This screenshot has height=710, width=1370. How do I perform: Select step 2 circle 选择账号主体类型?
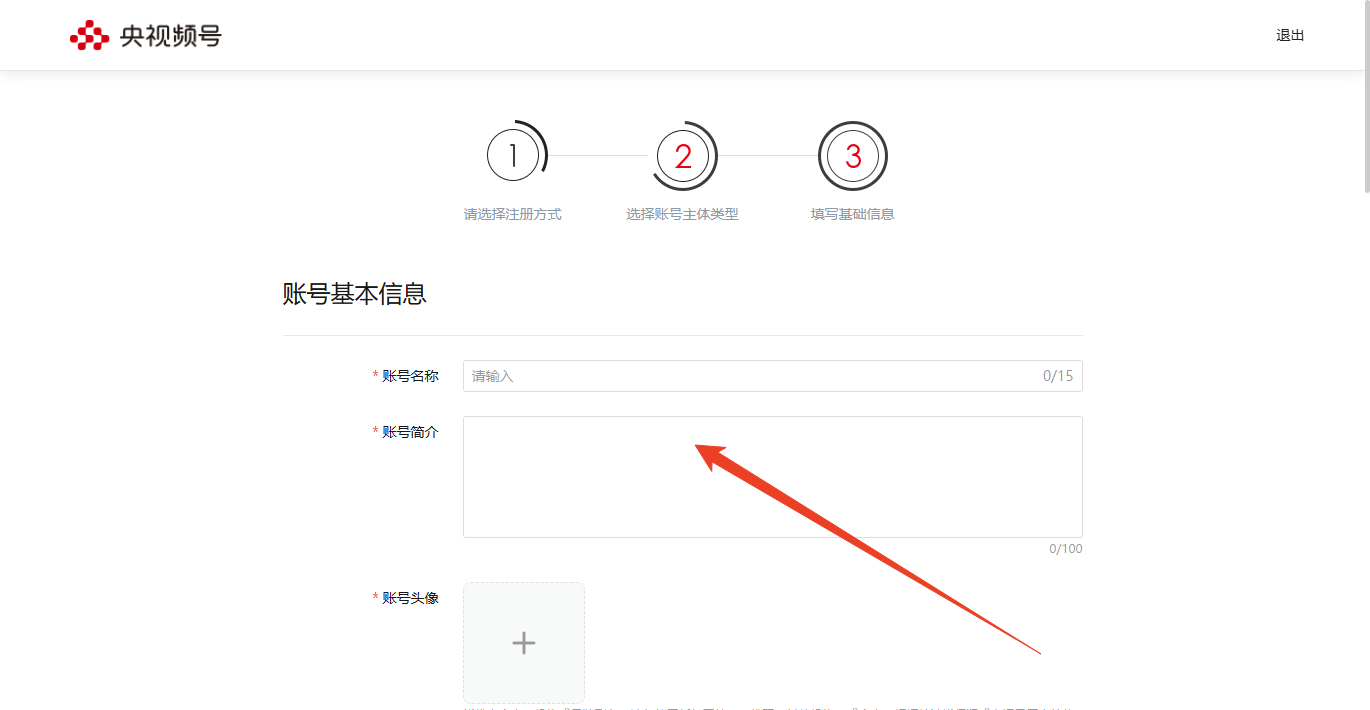coord(683,156)
